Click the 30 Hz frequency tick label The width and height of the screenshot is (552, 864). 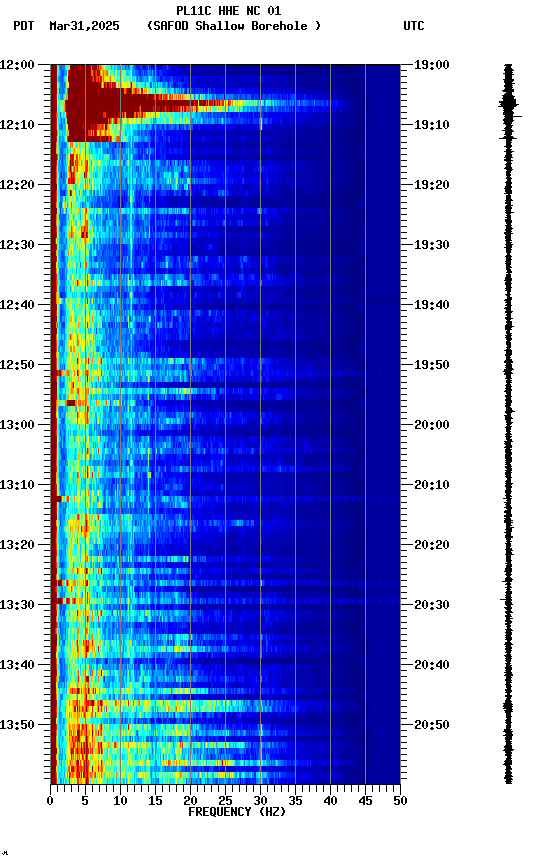[x=260, y=802]
